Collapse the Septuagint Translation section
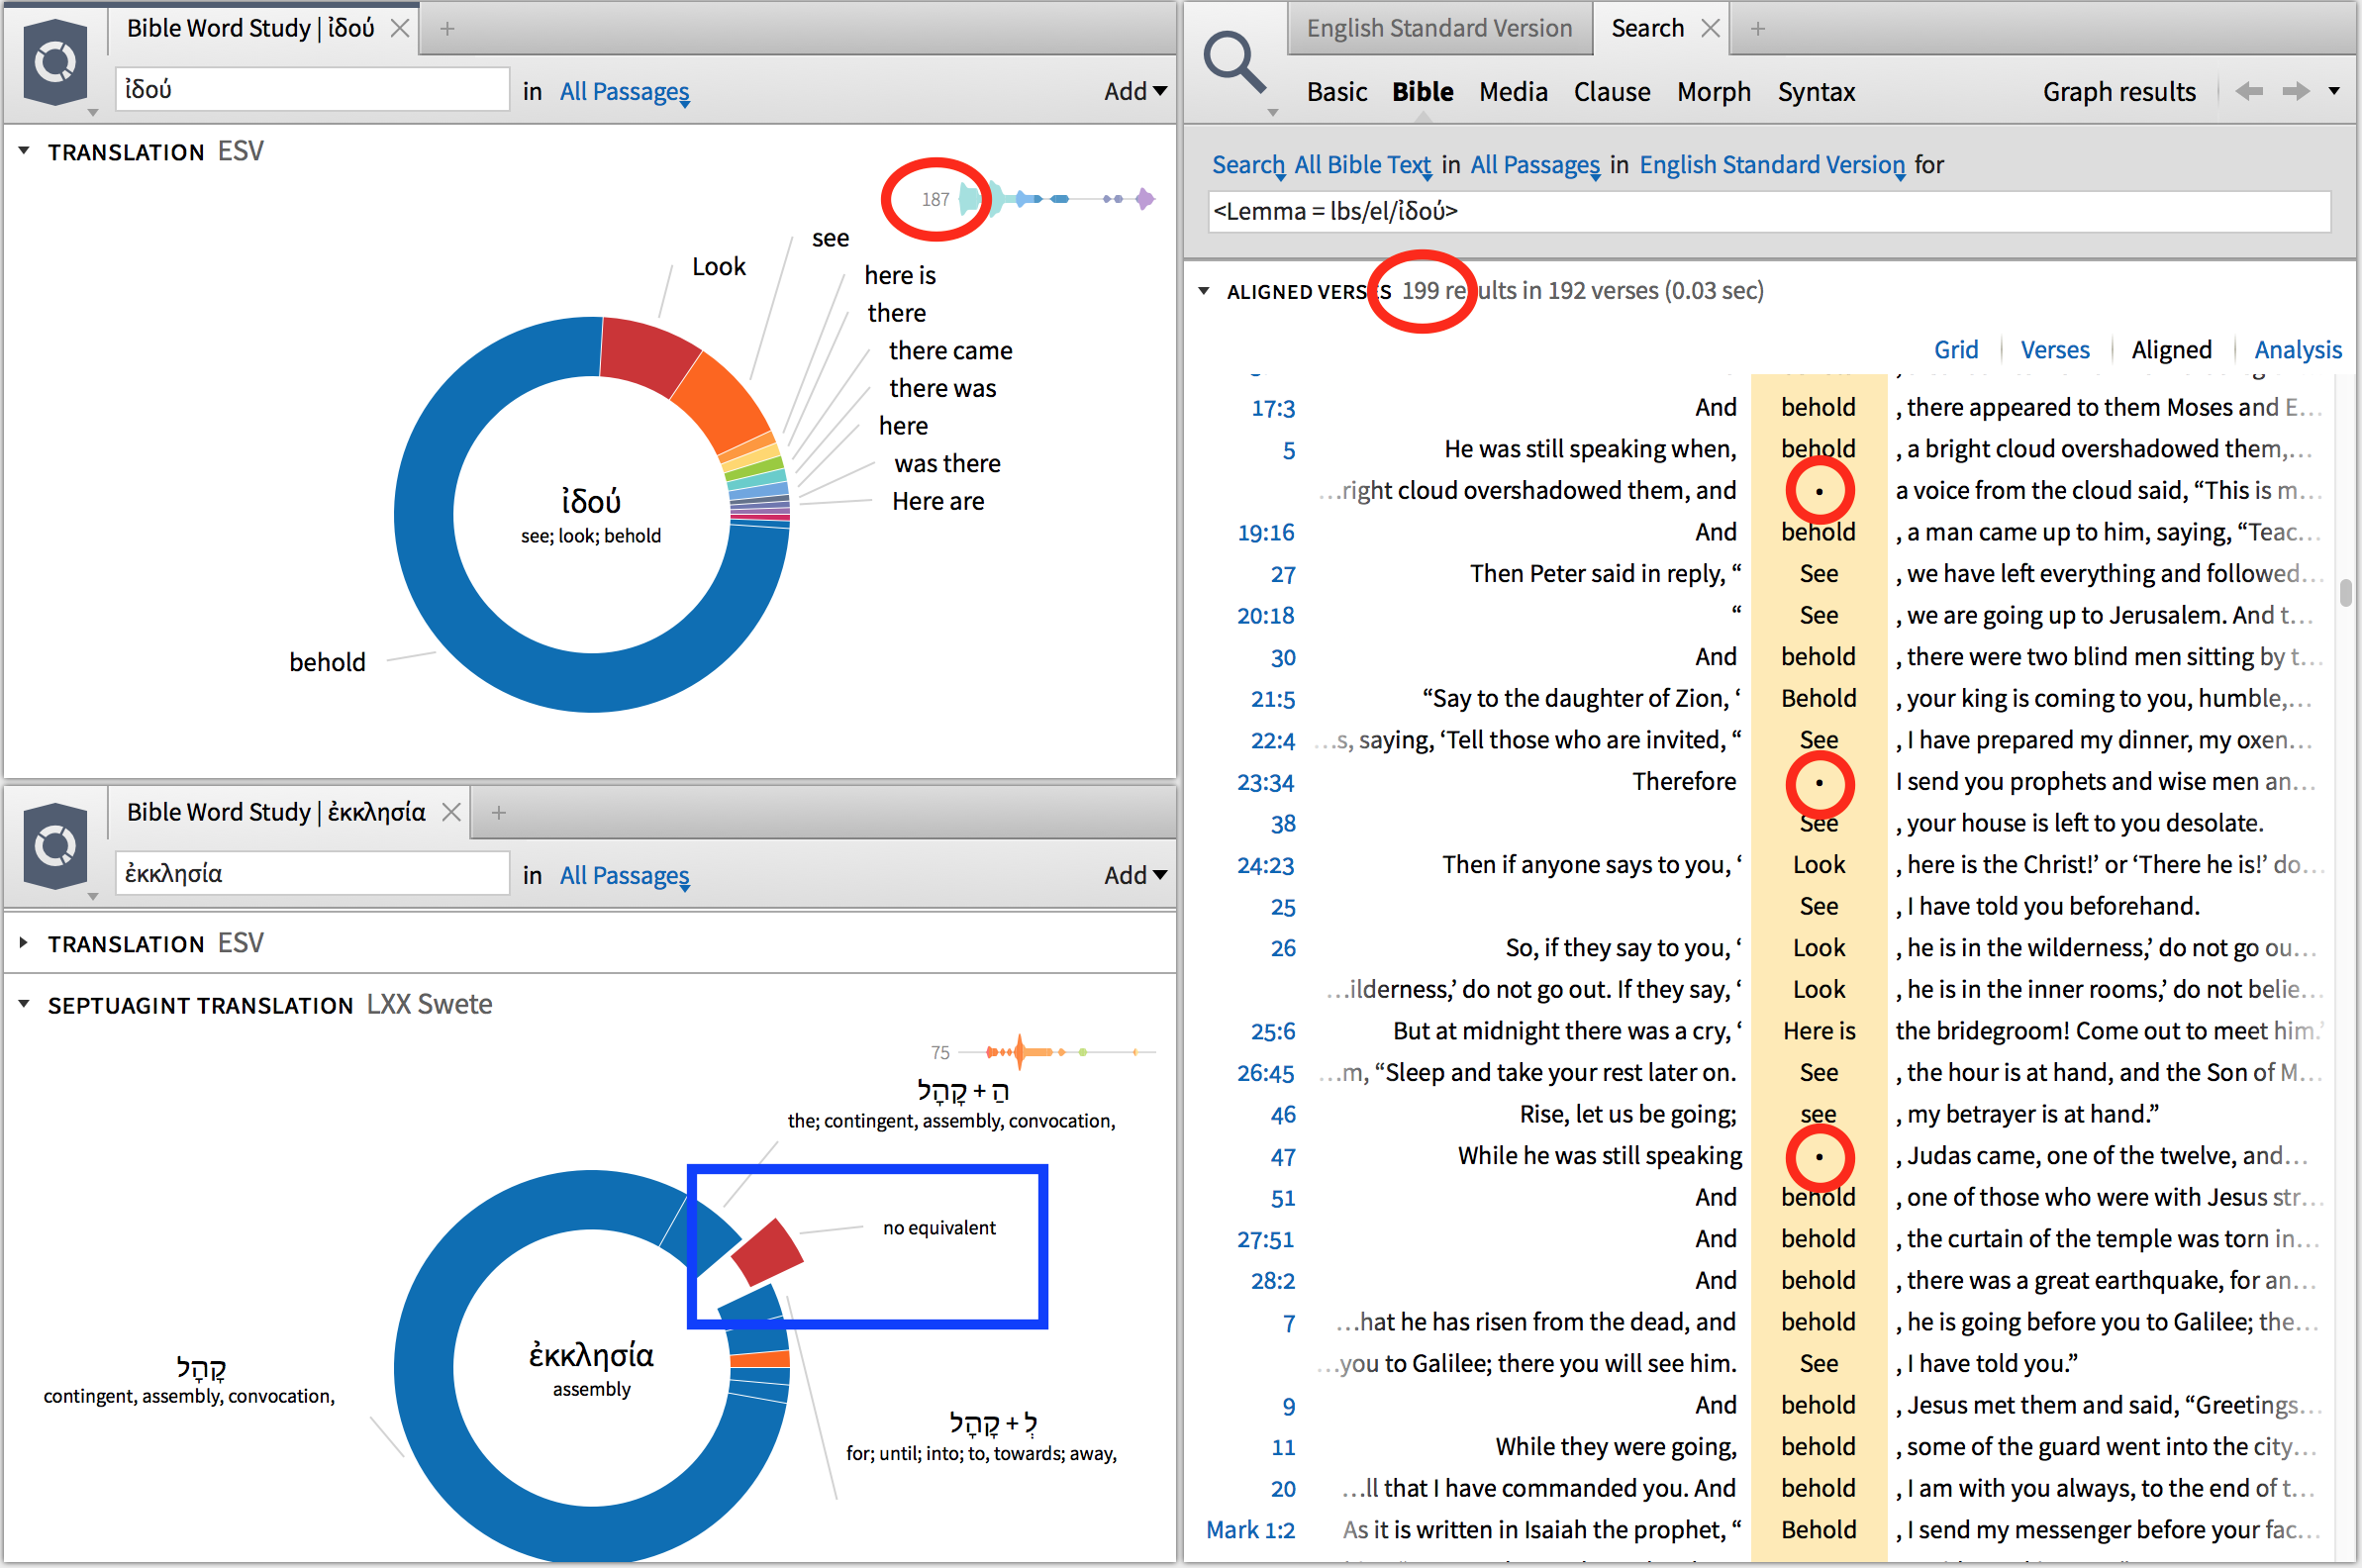The height and width of the screenshot is (1568, 2362). pyautogui.click(x=24, y=1004)
